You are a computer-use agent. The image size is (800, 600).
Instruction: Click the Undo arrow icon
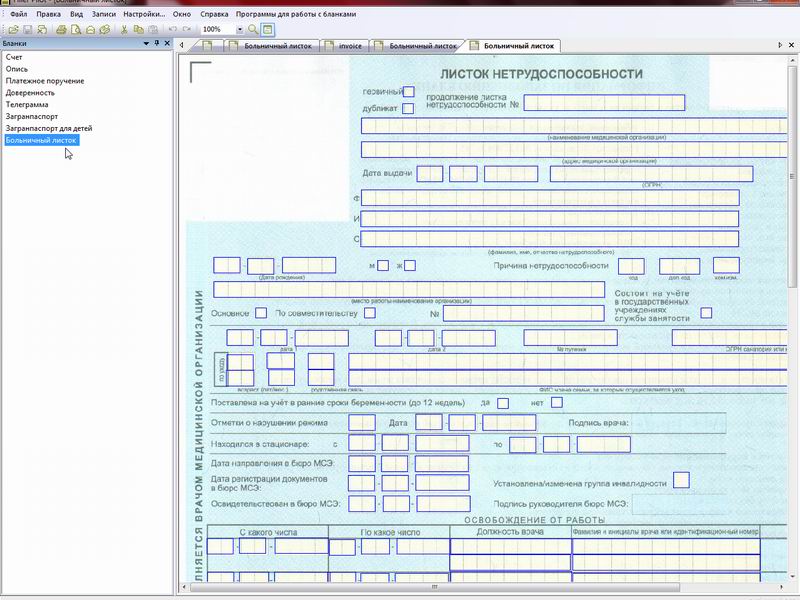(172, 30)
